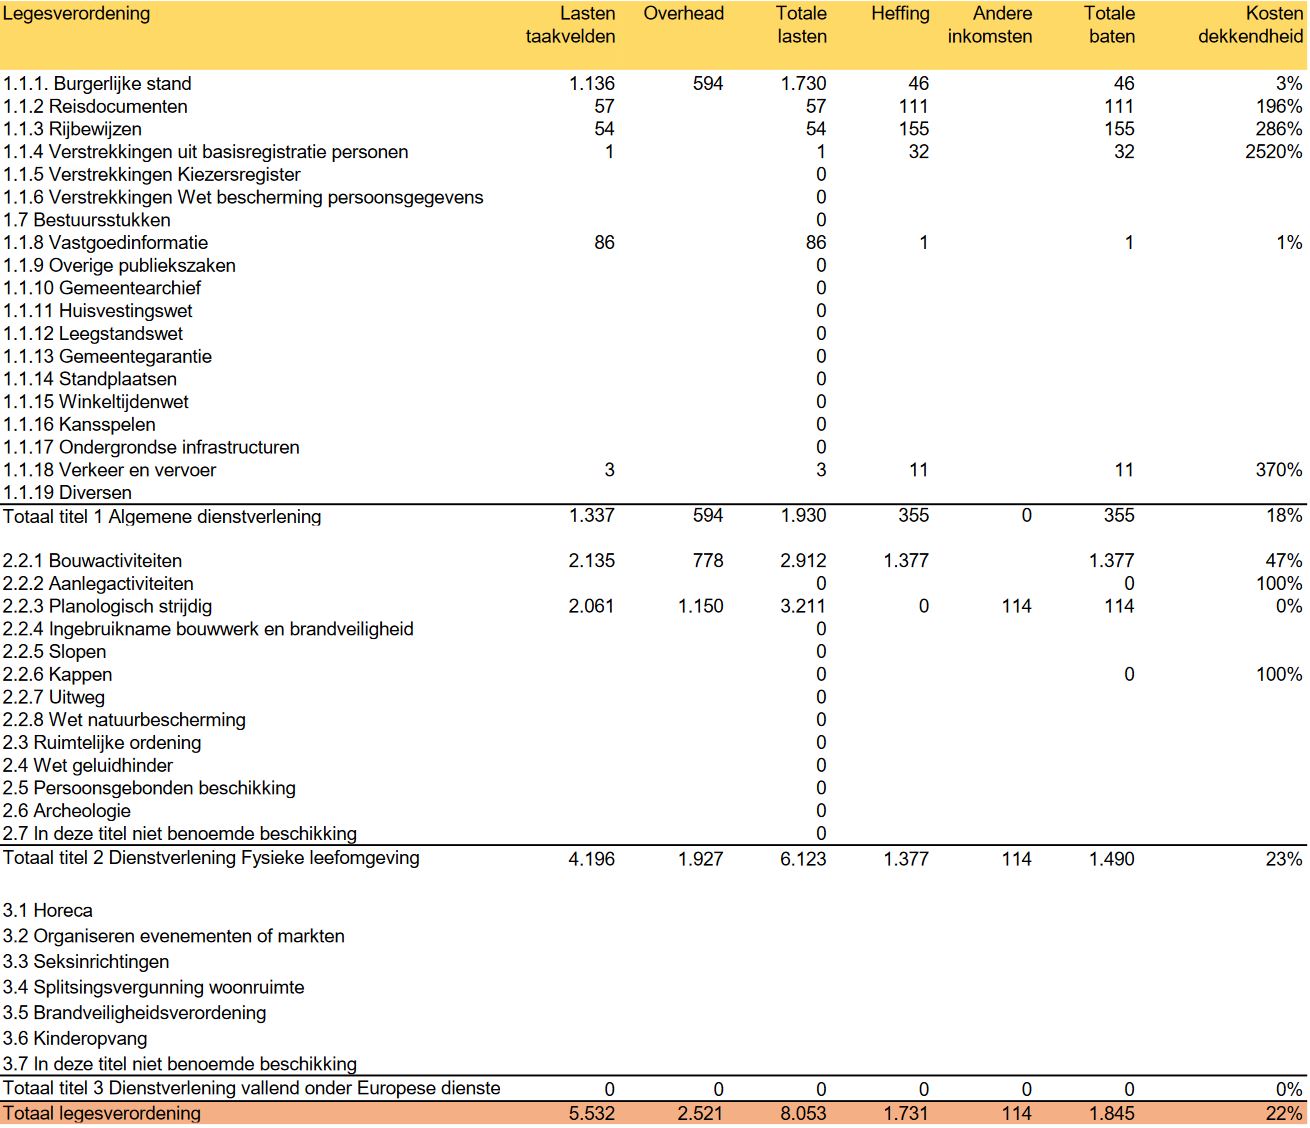This screenshot has height=1128, width=1310.
Task: Click 1.150 overhead for Planologisch strijdig
Action: pos(700,607)
